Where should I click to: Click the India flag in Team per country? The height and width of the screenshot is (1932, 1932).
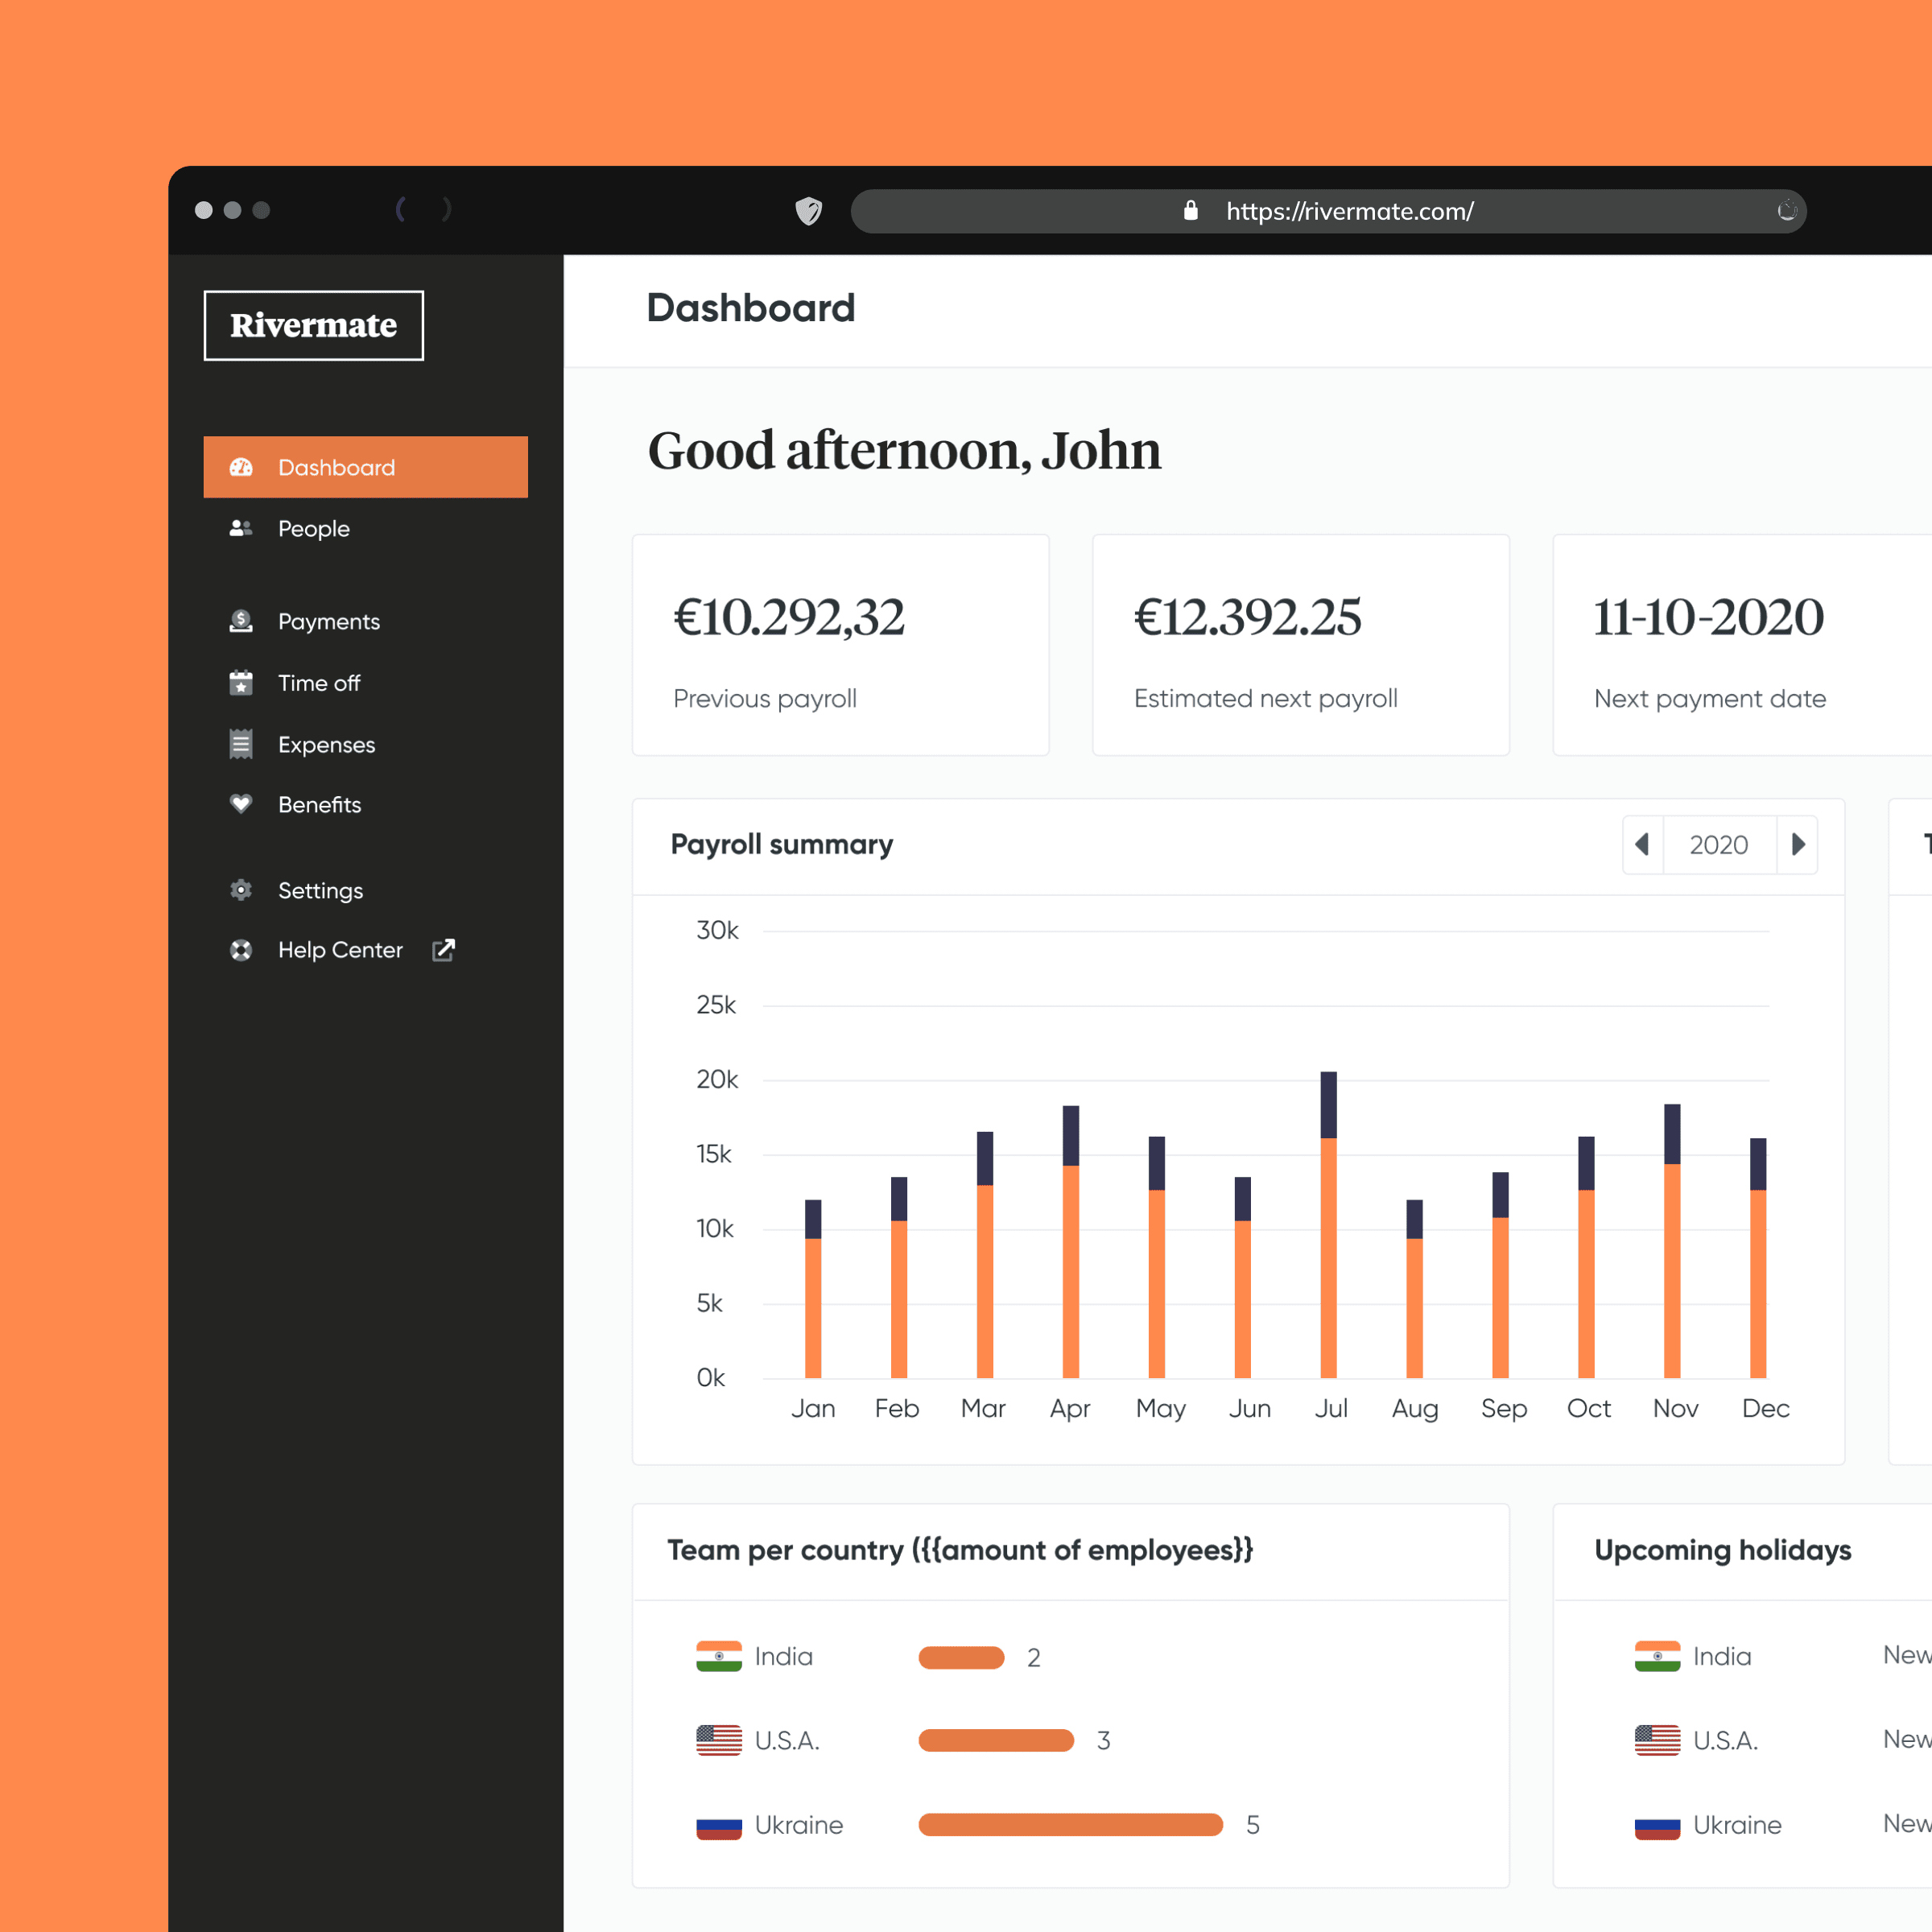719,1656
